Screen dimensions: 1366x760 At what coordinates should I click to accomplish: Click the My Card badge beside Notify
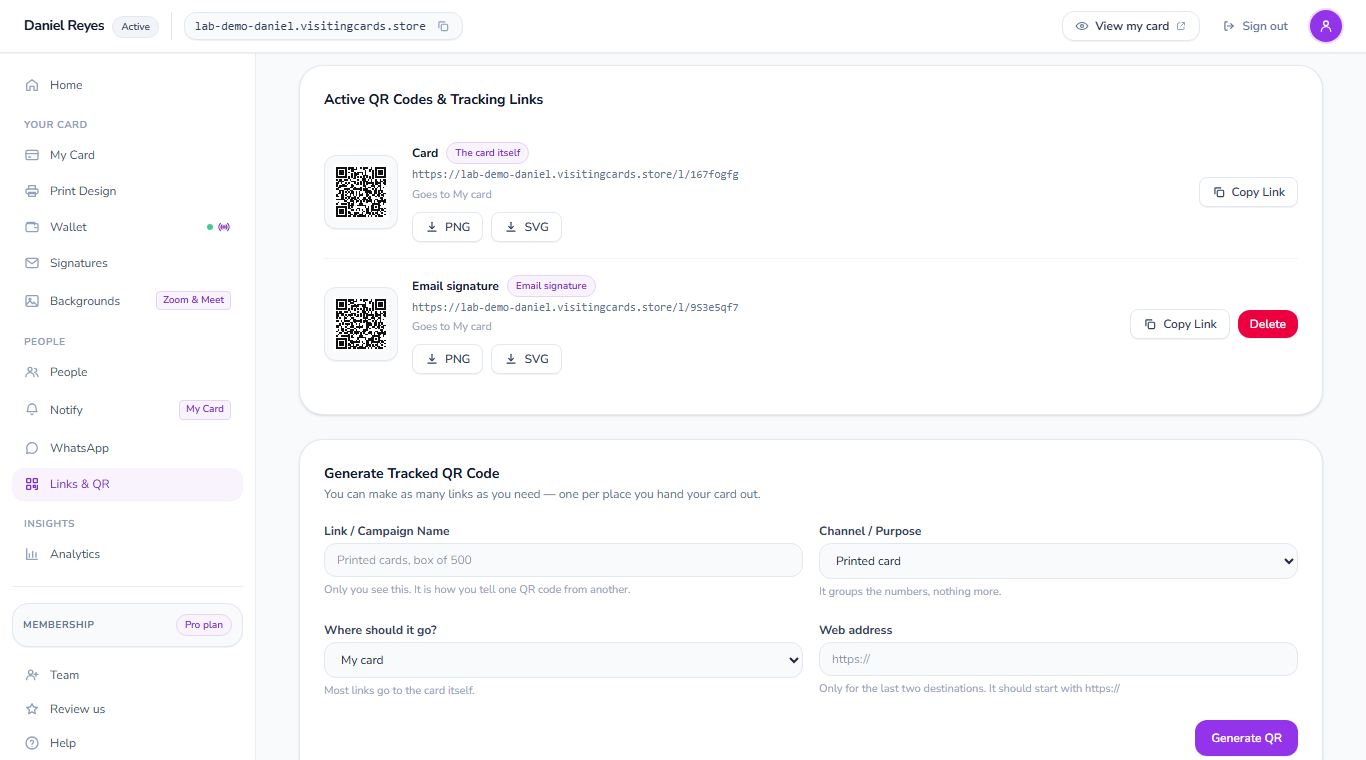pyautogui.click(x=205, y=409)
